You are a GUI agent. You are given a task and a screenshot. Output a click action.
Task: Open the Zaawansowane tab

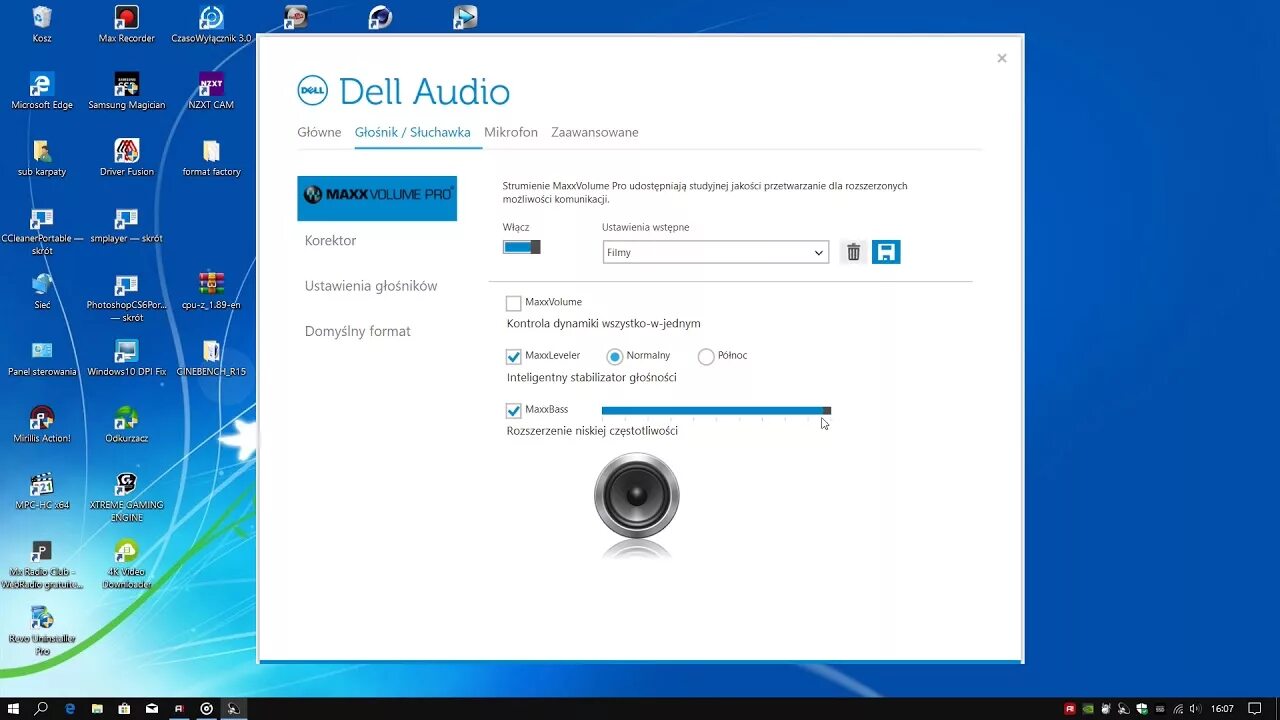[595, 132]
